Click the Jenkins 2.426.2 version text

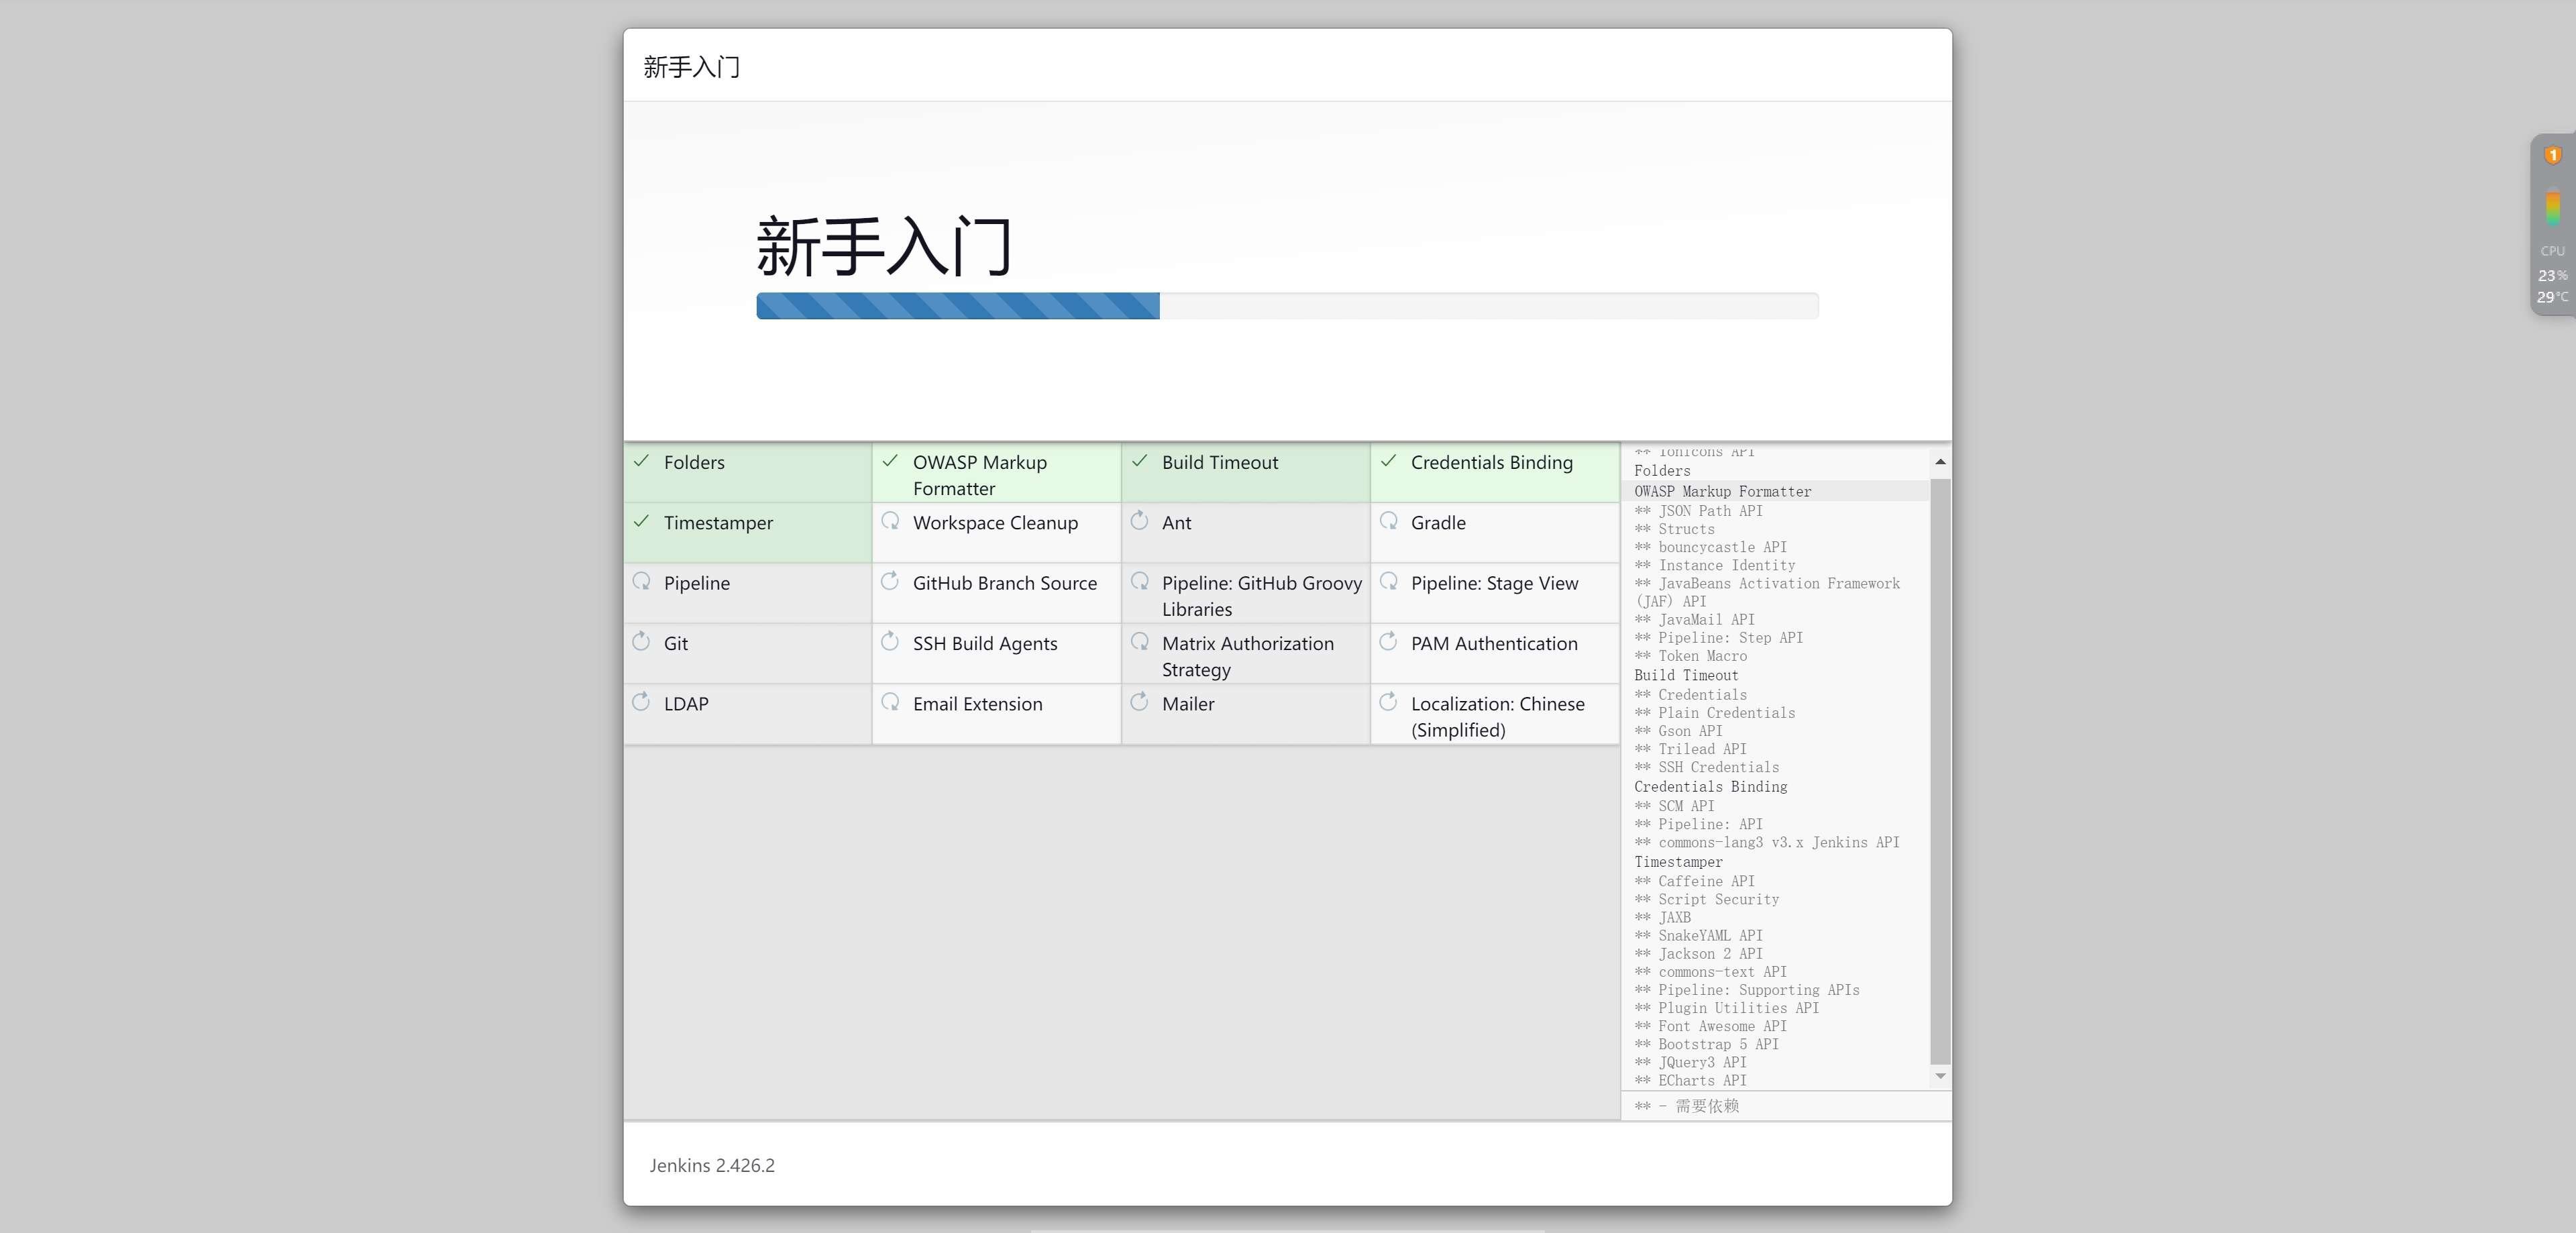pos(712,1165)
